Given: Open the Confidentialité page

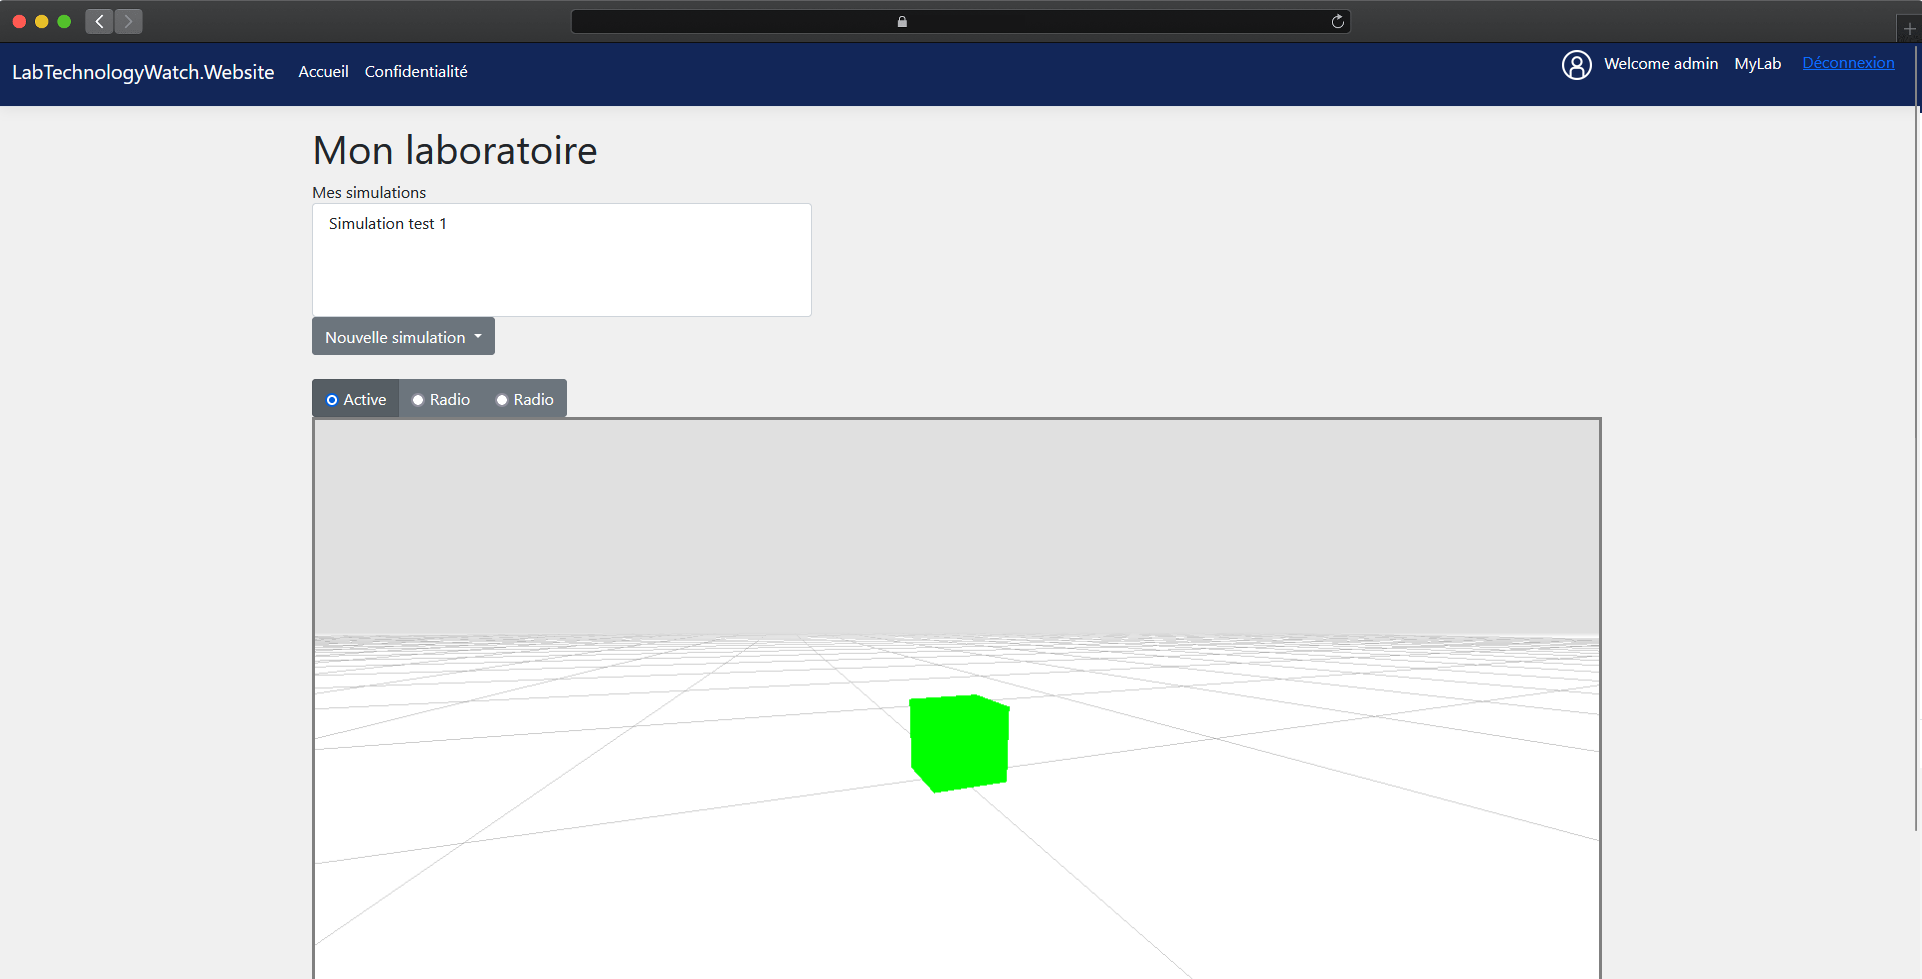Looking at the screenshot, I should (415, 71).
